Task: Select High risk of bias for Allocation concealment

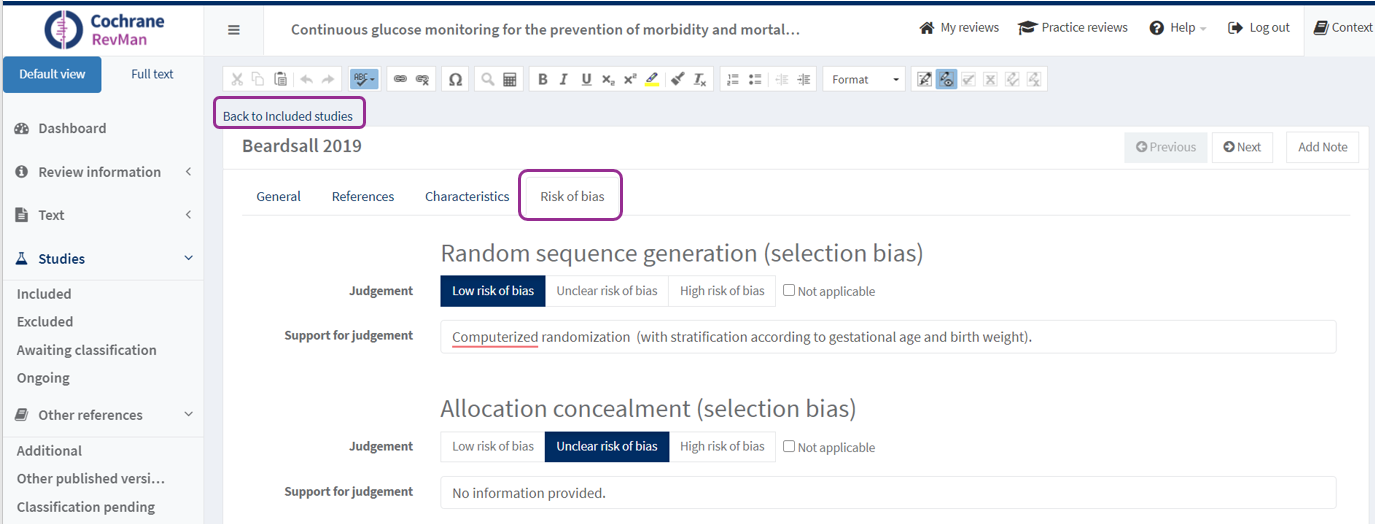Action: point(722,446)
